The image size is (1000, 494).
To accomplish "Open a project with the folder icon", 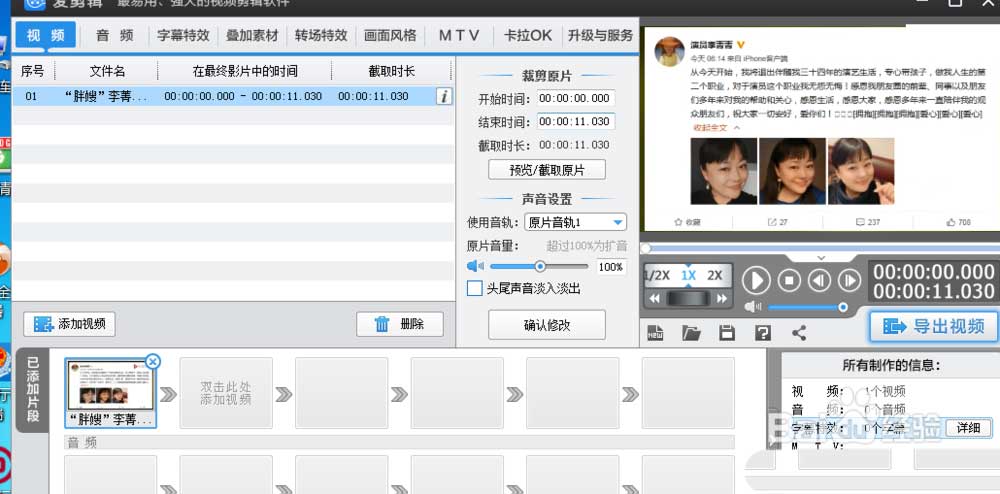I will [691, 332].
